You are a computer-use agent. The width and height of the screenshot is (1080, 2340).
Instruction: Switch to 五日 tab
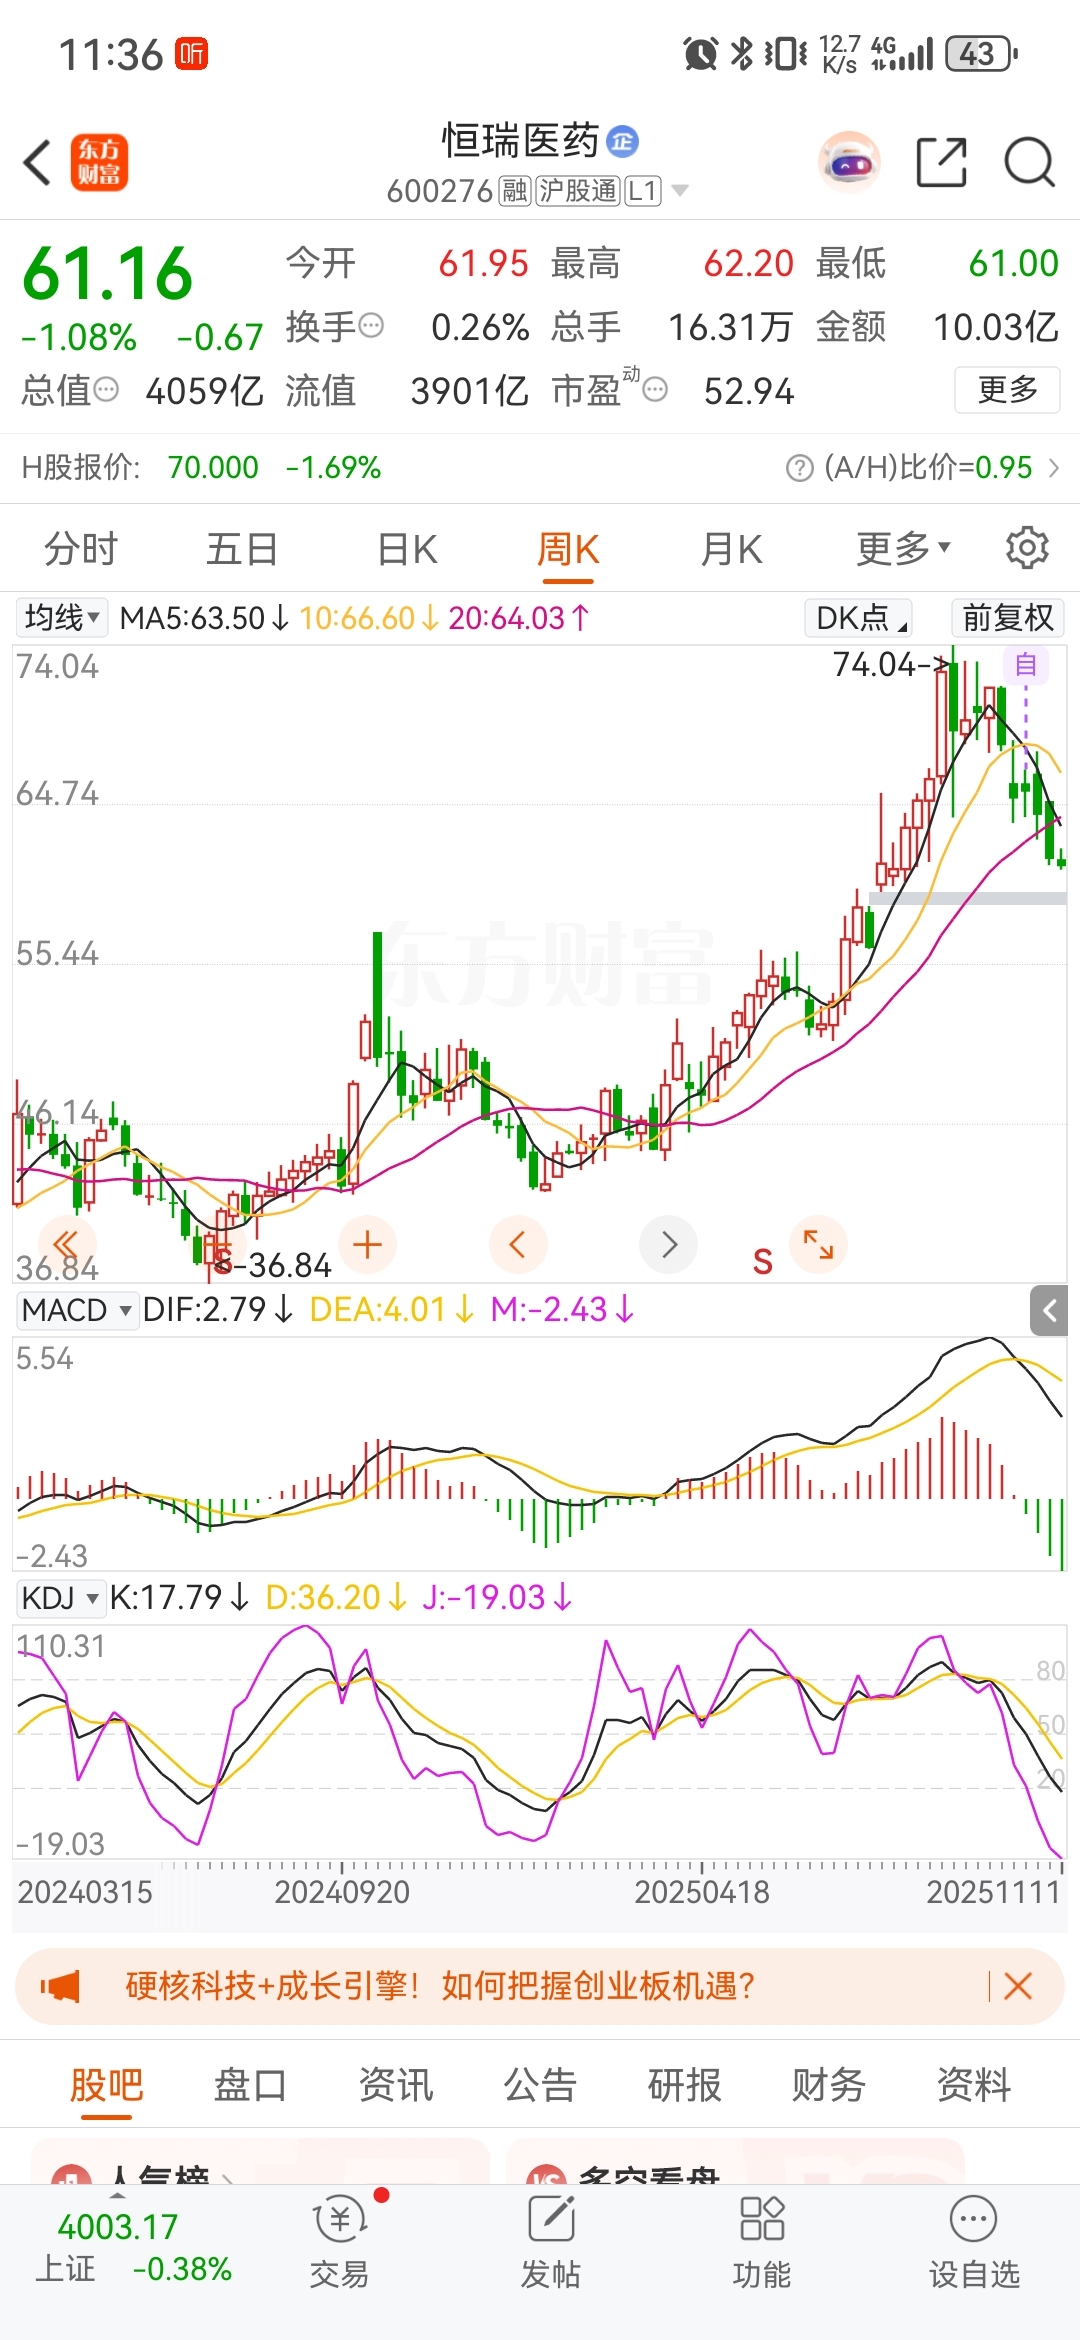242,549
